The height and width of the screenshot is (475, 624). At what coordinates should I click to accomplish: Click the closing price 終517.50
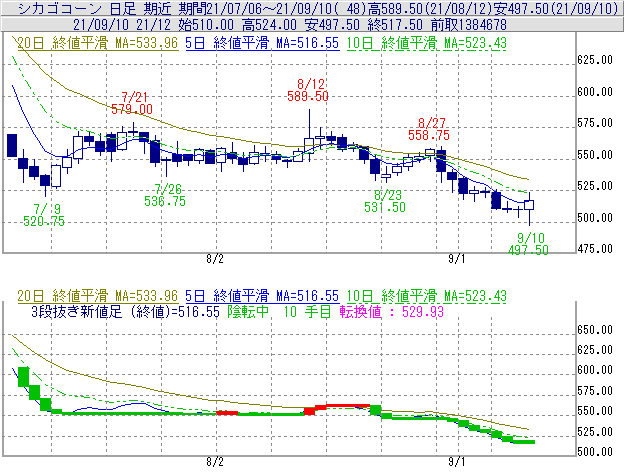[x=395, y=25]
